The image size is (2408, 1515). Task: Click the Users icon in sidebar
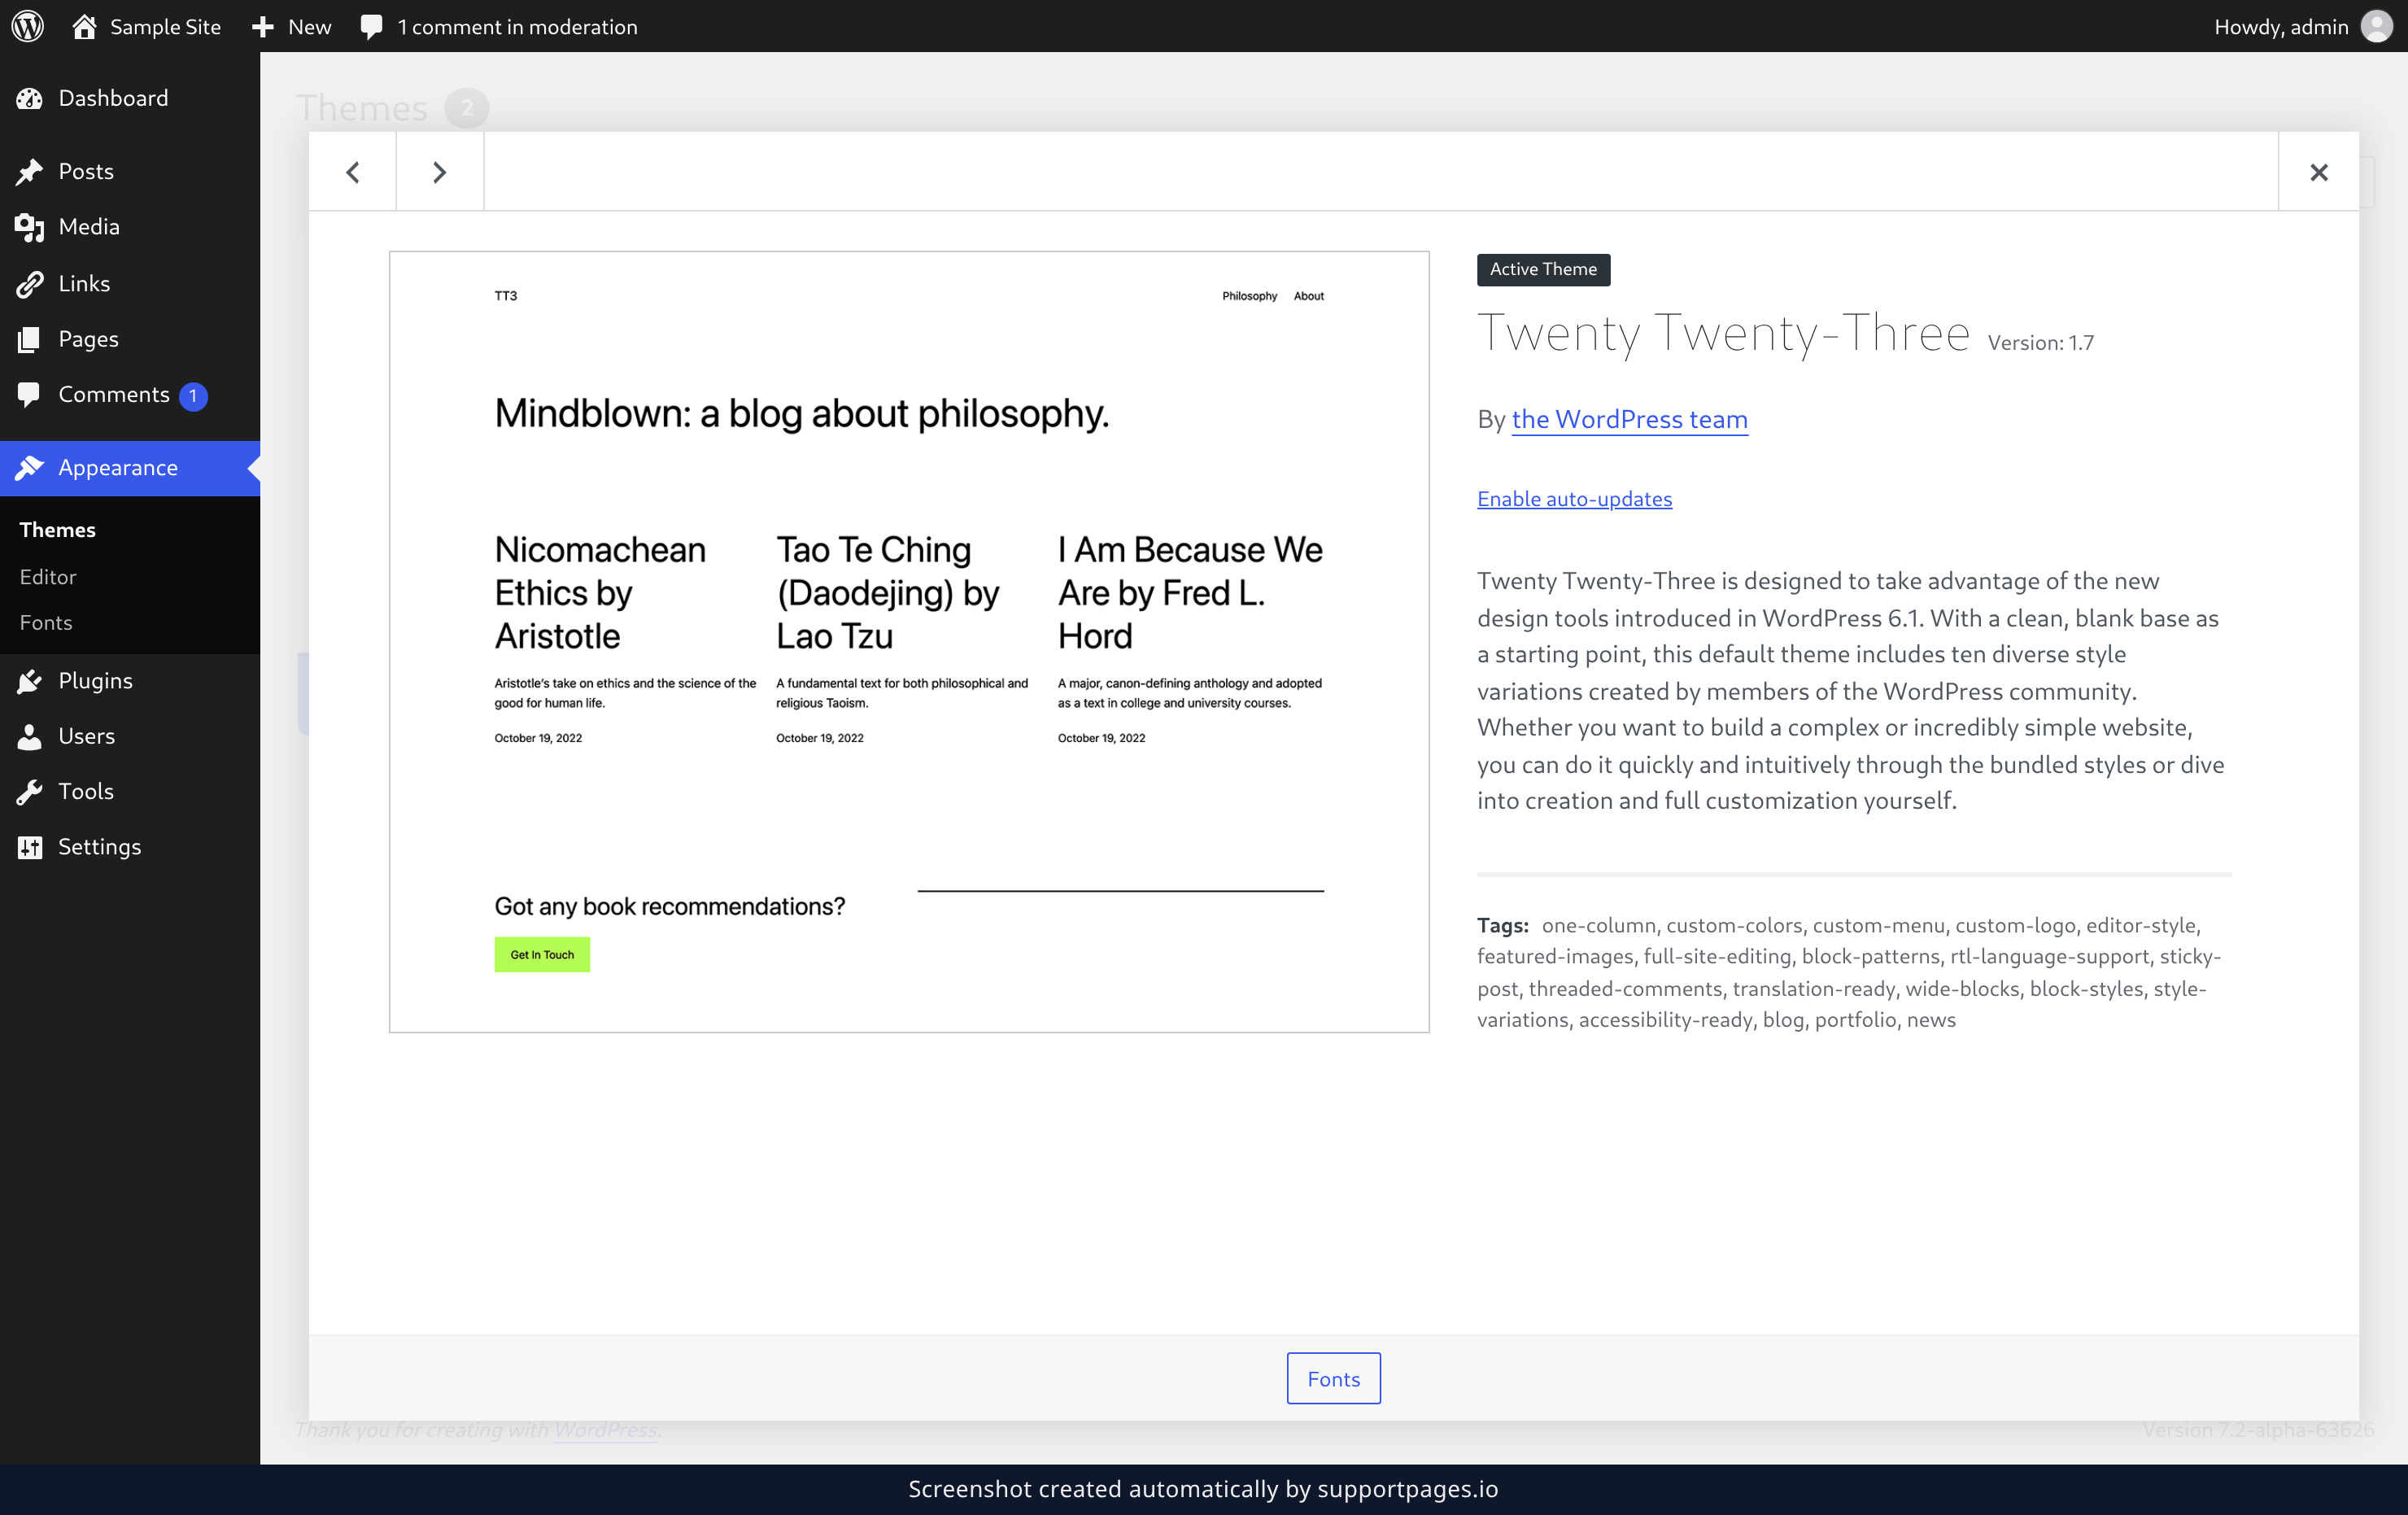pyautogui.click(x=29, y=737)
